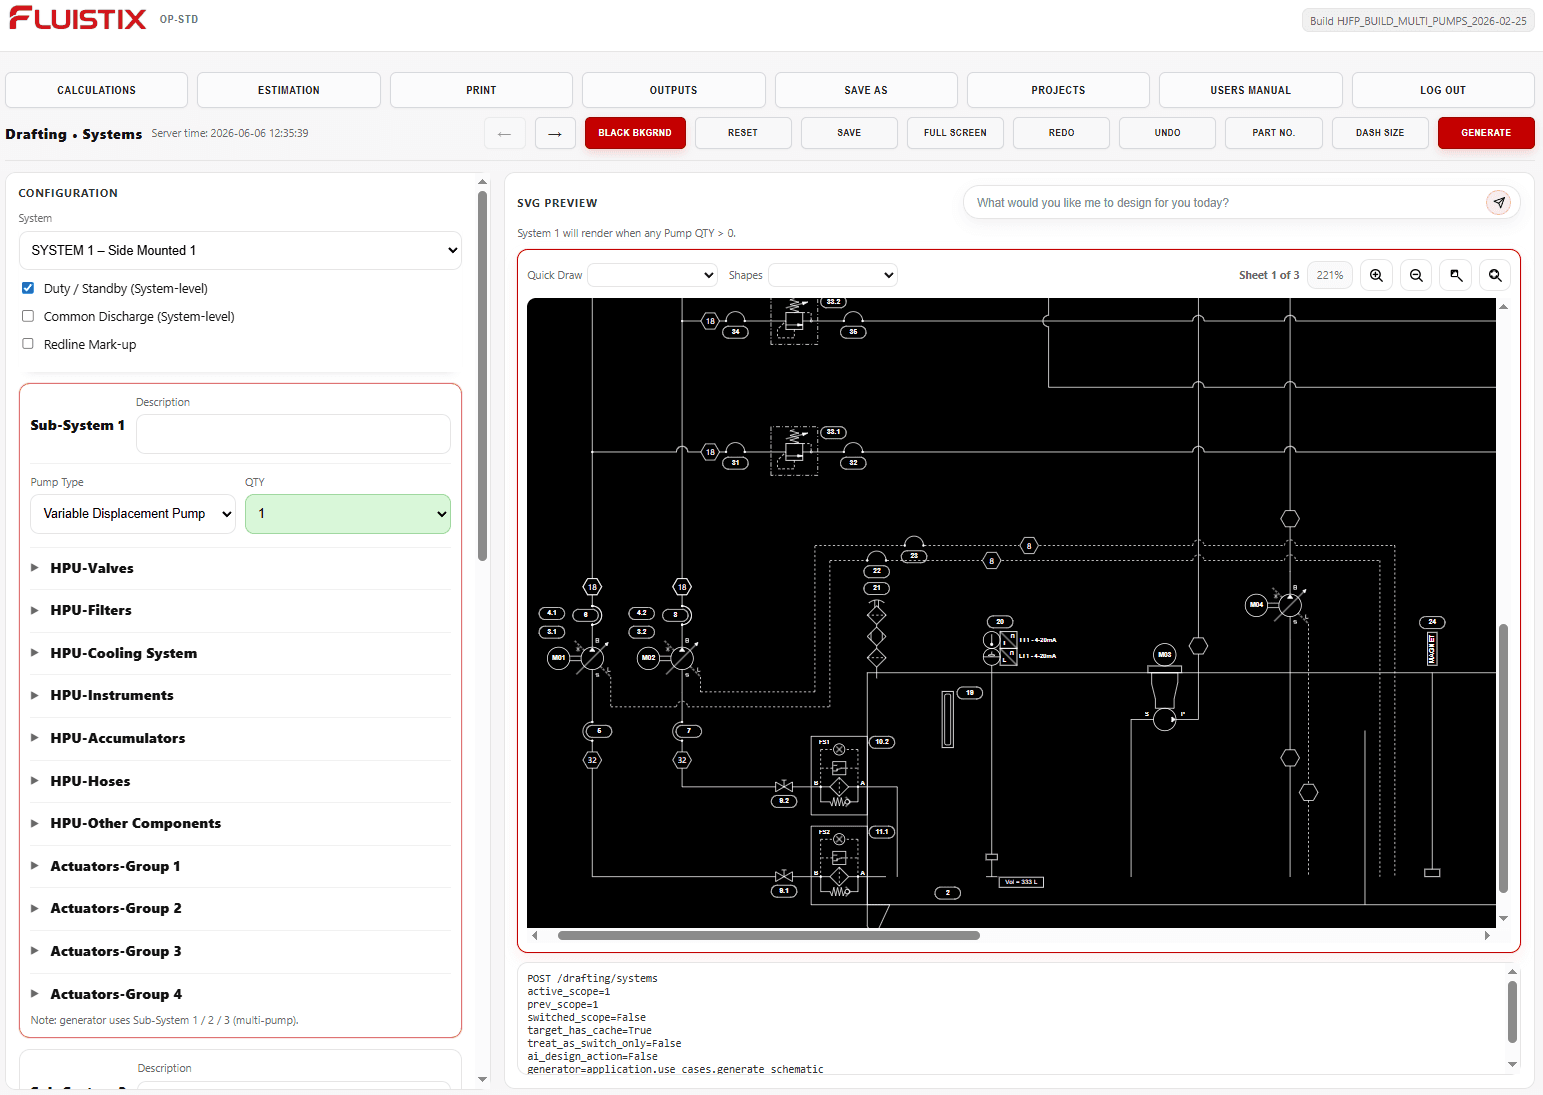This screenshot has width=1543, height=1095.
Task: Click the forward arrow navigation button
Action: [x=555, y=133]
